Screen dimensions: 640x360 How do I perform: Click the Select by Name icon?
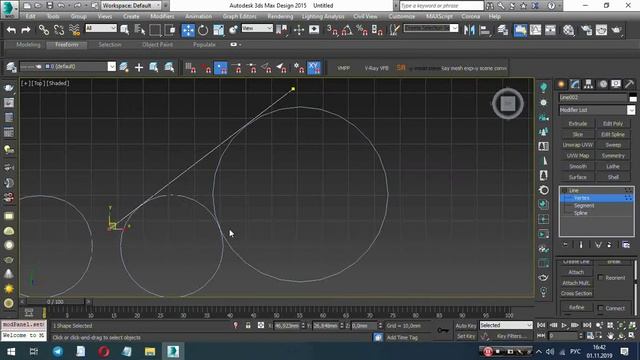pos(139,30)
